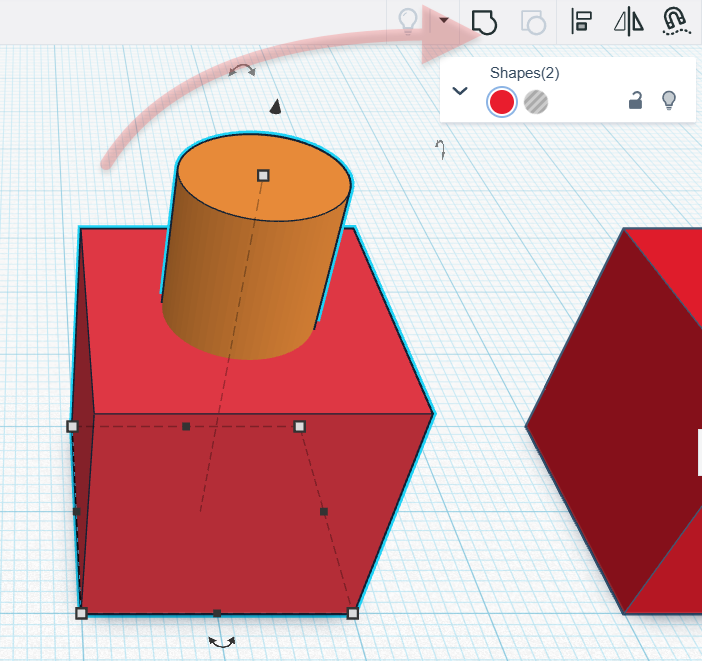Click the Show all lightbulb in toolbar
Screen dimensions: 702x661
click(x=407, y=22)
